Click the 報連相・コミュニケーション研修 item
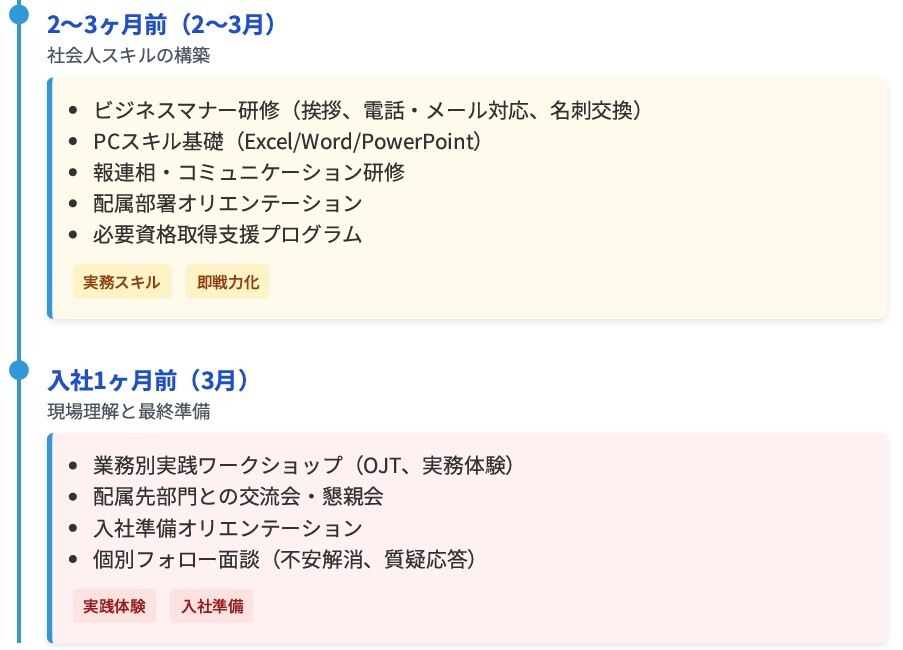The image size is (903, 650). click(249, 172)
